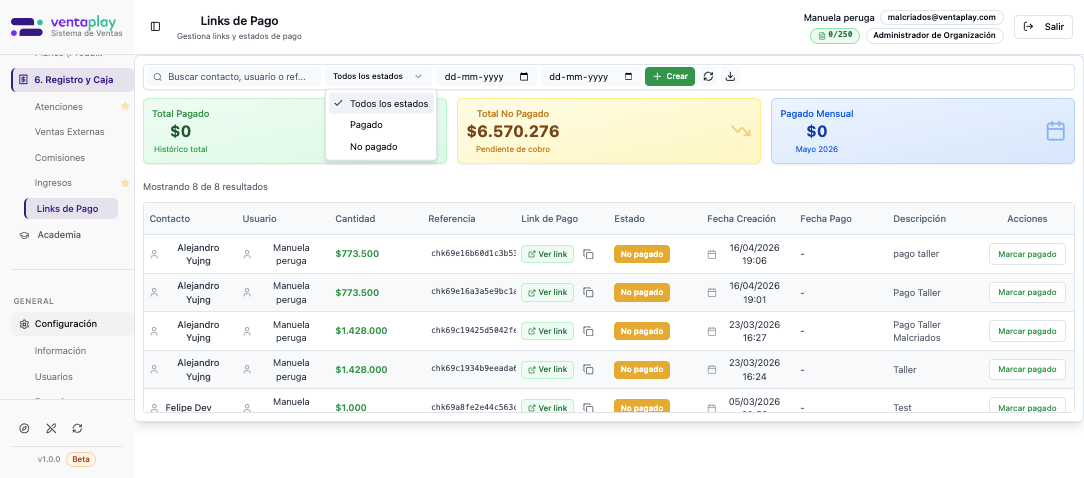Click the calendar icon in Pagado Mensual card
This screenshot has width=1084, height=478.
[x=1055, y=131]
